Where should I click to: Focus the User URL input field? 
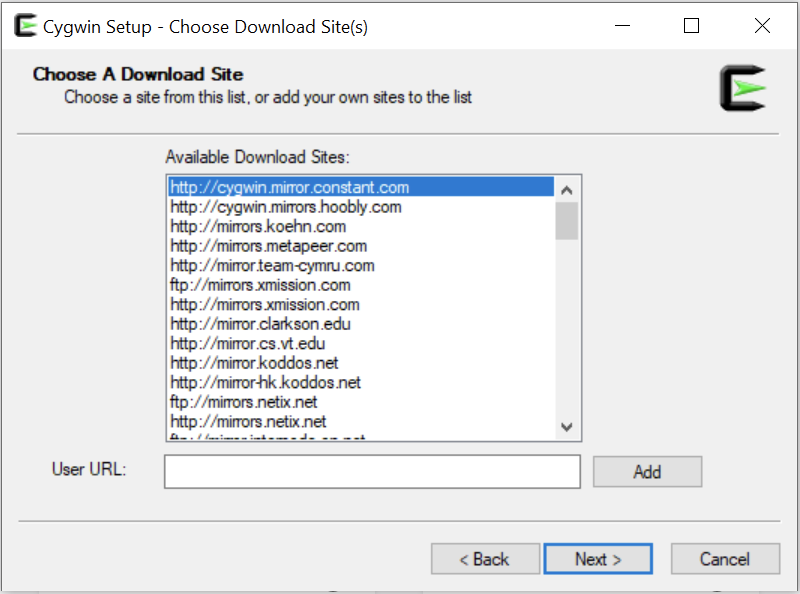click(372, 472)
